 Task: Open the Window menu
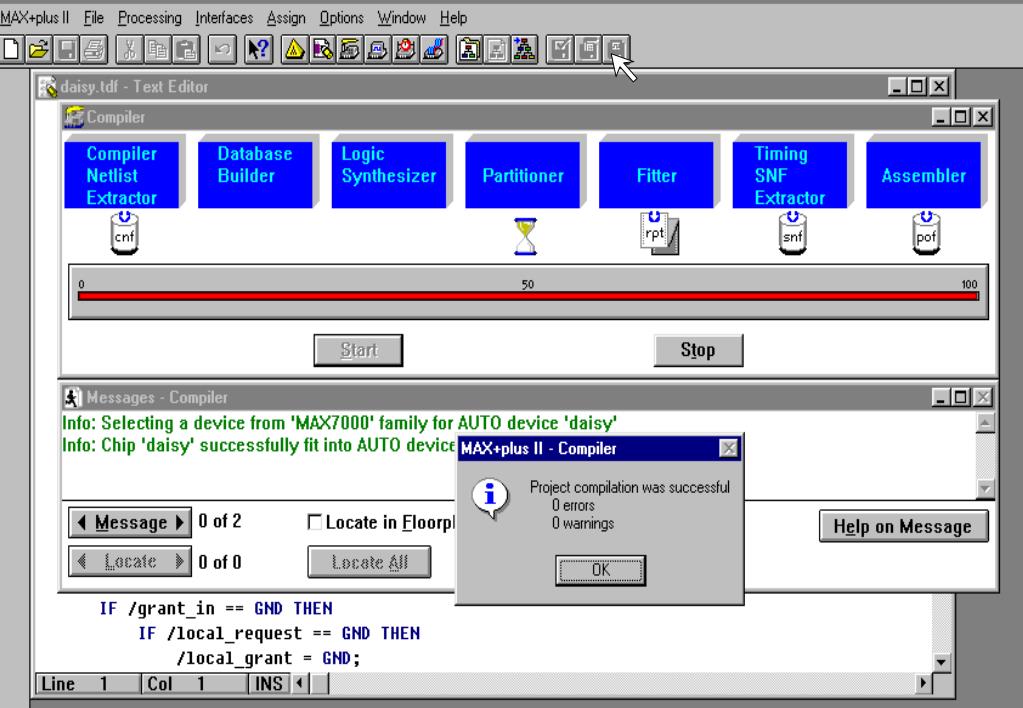(401, 18)
